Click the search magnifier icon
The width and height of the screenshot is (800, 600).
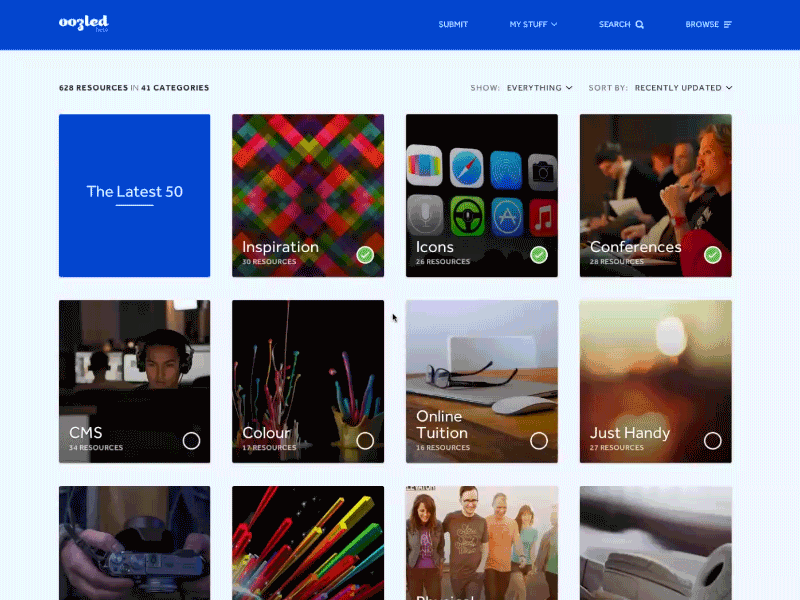point(640,24)
